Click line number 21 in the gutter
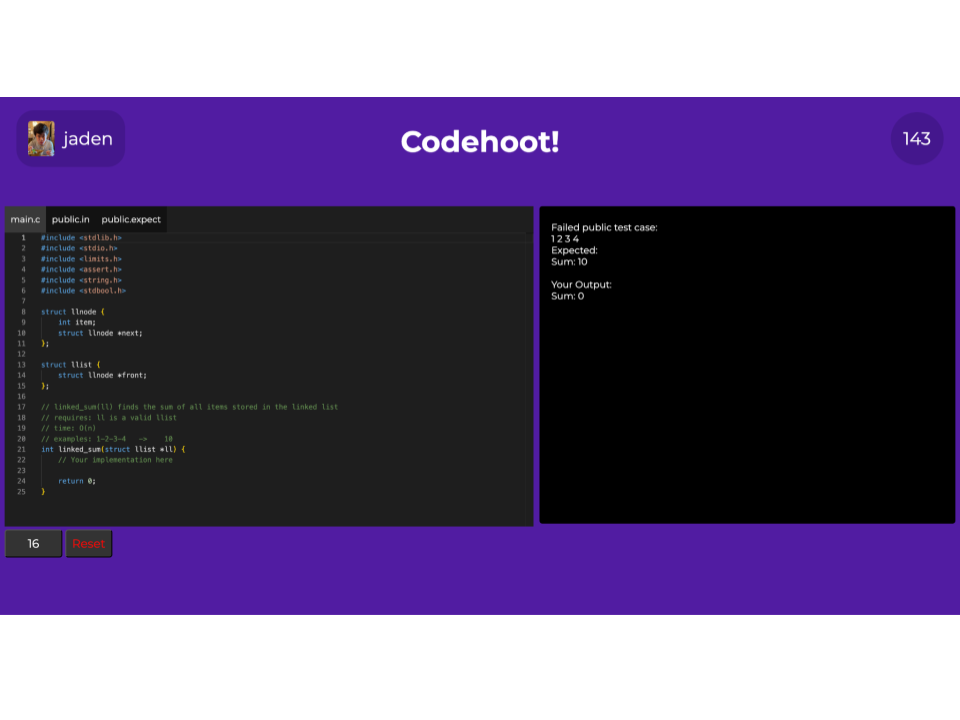The width and height of the screenshot is (960, 720). coord(21,449)
